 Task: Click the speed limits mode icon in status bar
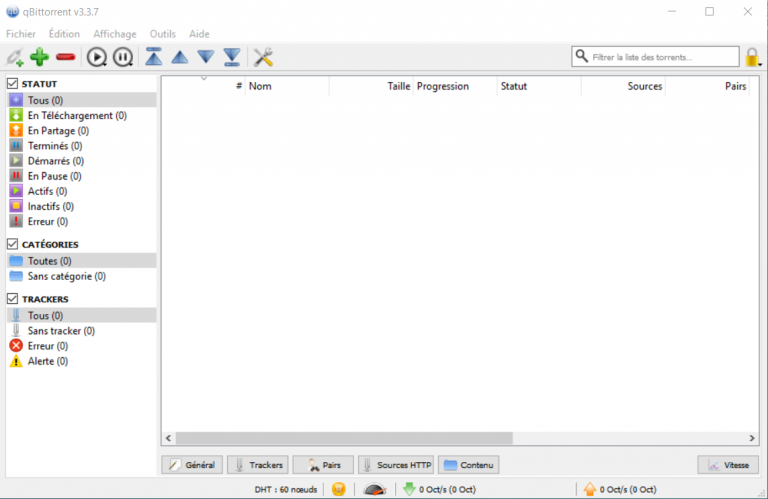click(x=375, y=489)
